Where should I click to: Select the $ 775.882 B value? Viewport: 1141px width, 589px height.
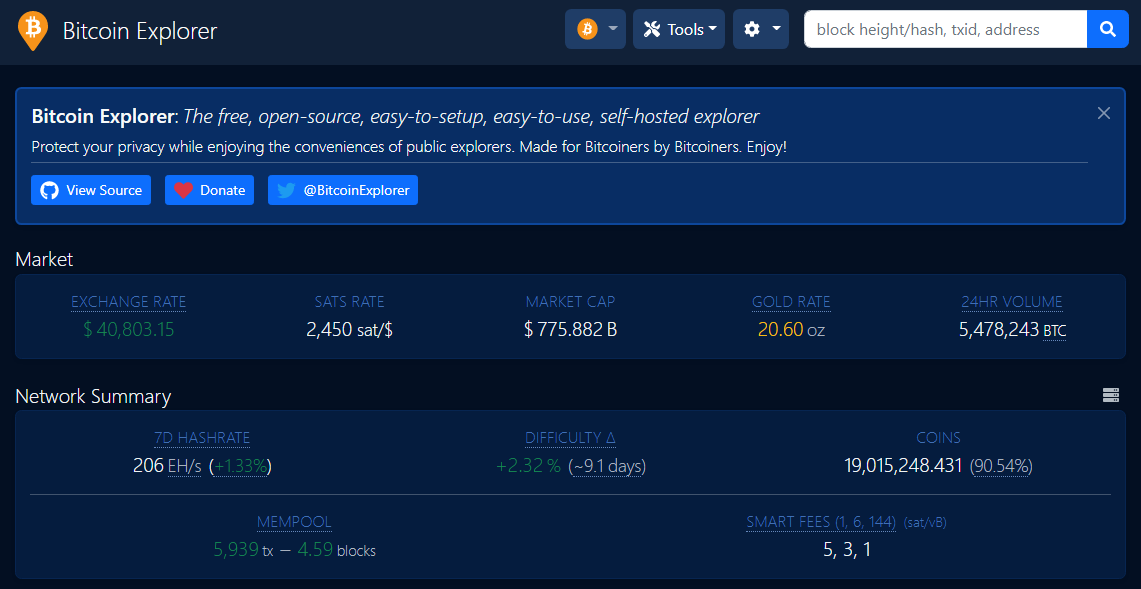pos(570,330)
